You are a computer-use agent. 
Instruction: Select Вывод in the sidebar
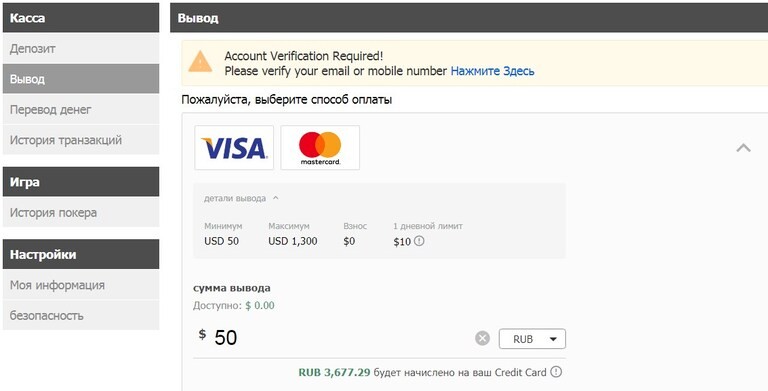pos(81,79)
